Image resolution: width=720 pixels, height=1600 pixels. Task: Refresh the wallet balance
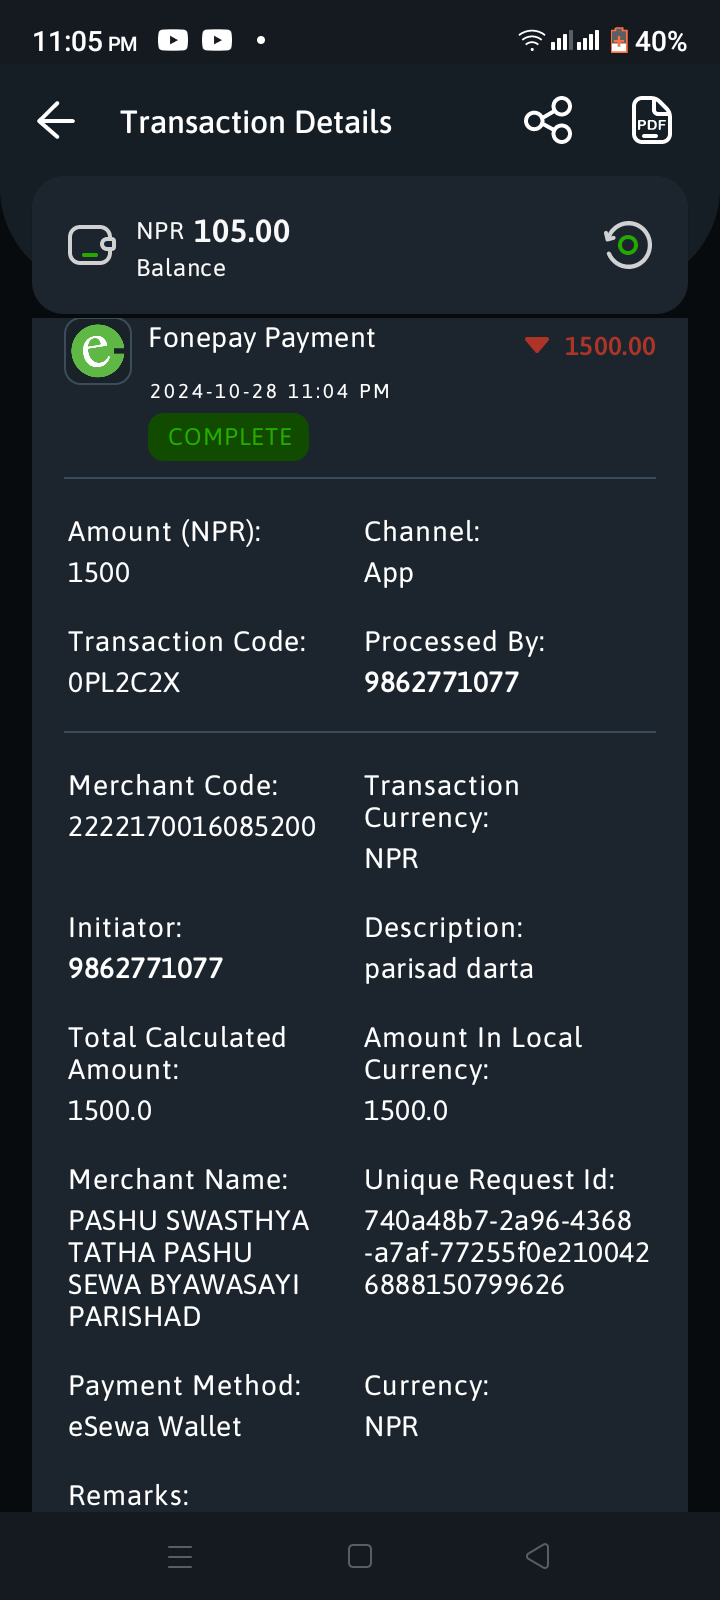627,245
